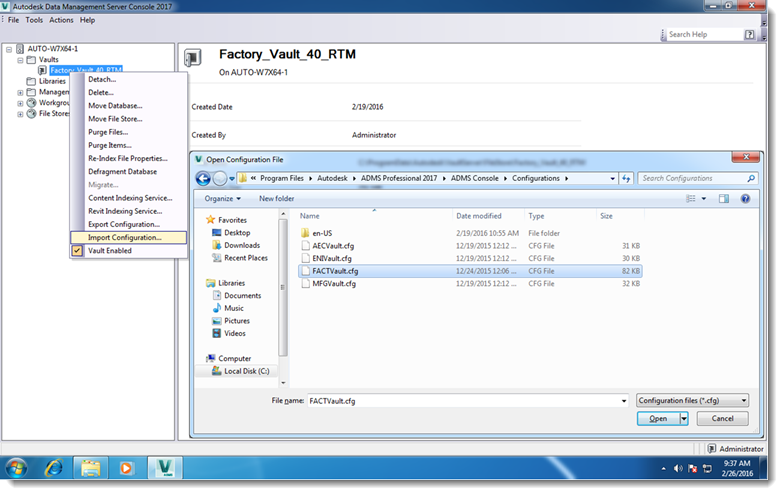Click the volume icon in system tray

click(678, 469)
